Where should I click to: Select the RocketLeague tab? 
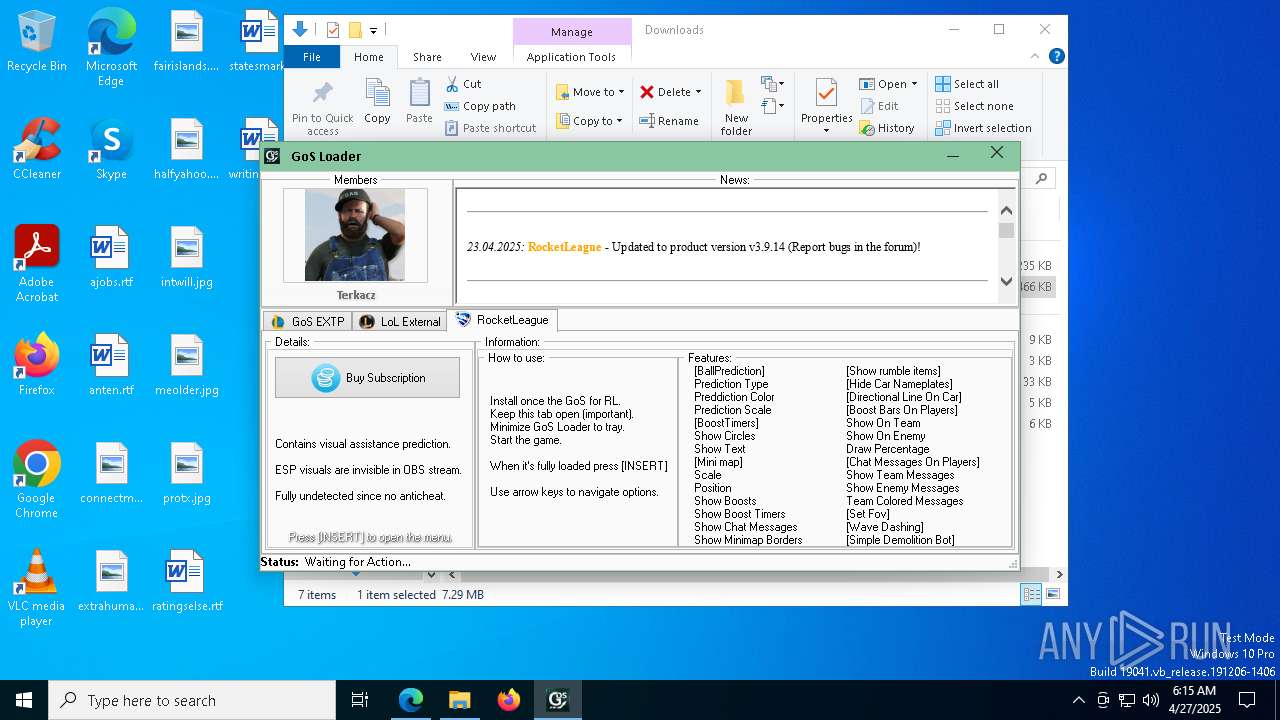tap(502, 320)
